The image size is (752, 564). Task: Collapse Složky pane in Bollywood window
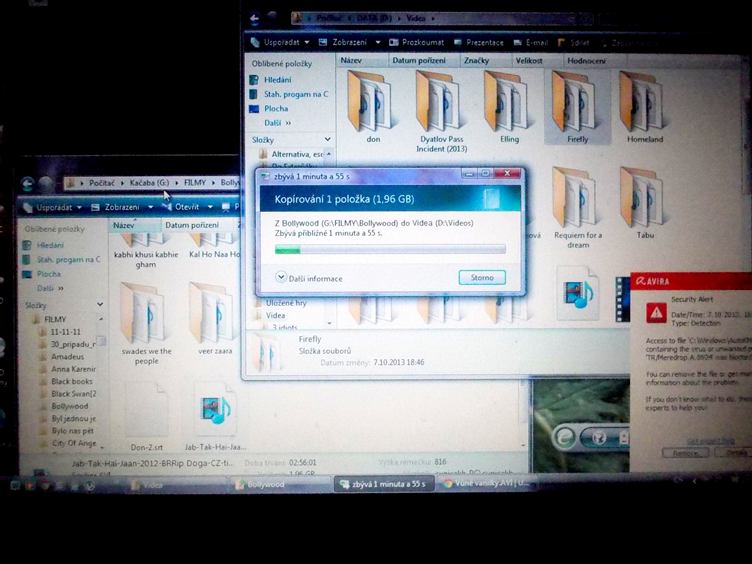pyautogui.click(x=100, y=305)
